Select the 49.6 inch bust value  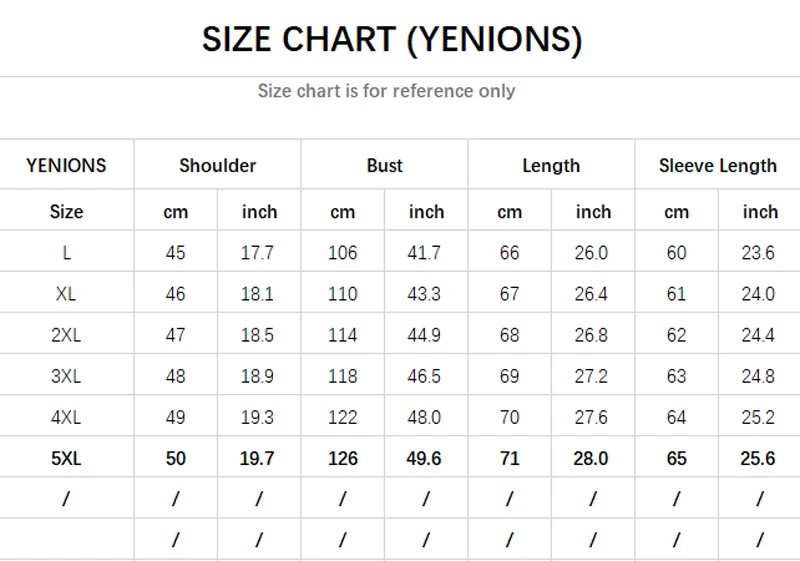click(425, 458)
